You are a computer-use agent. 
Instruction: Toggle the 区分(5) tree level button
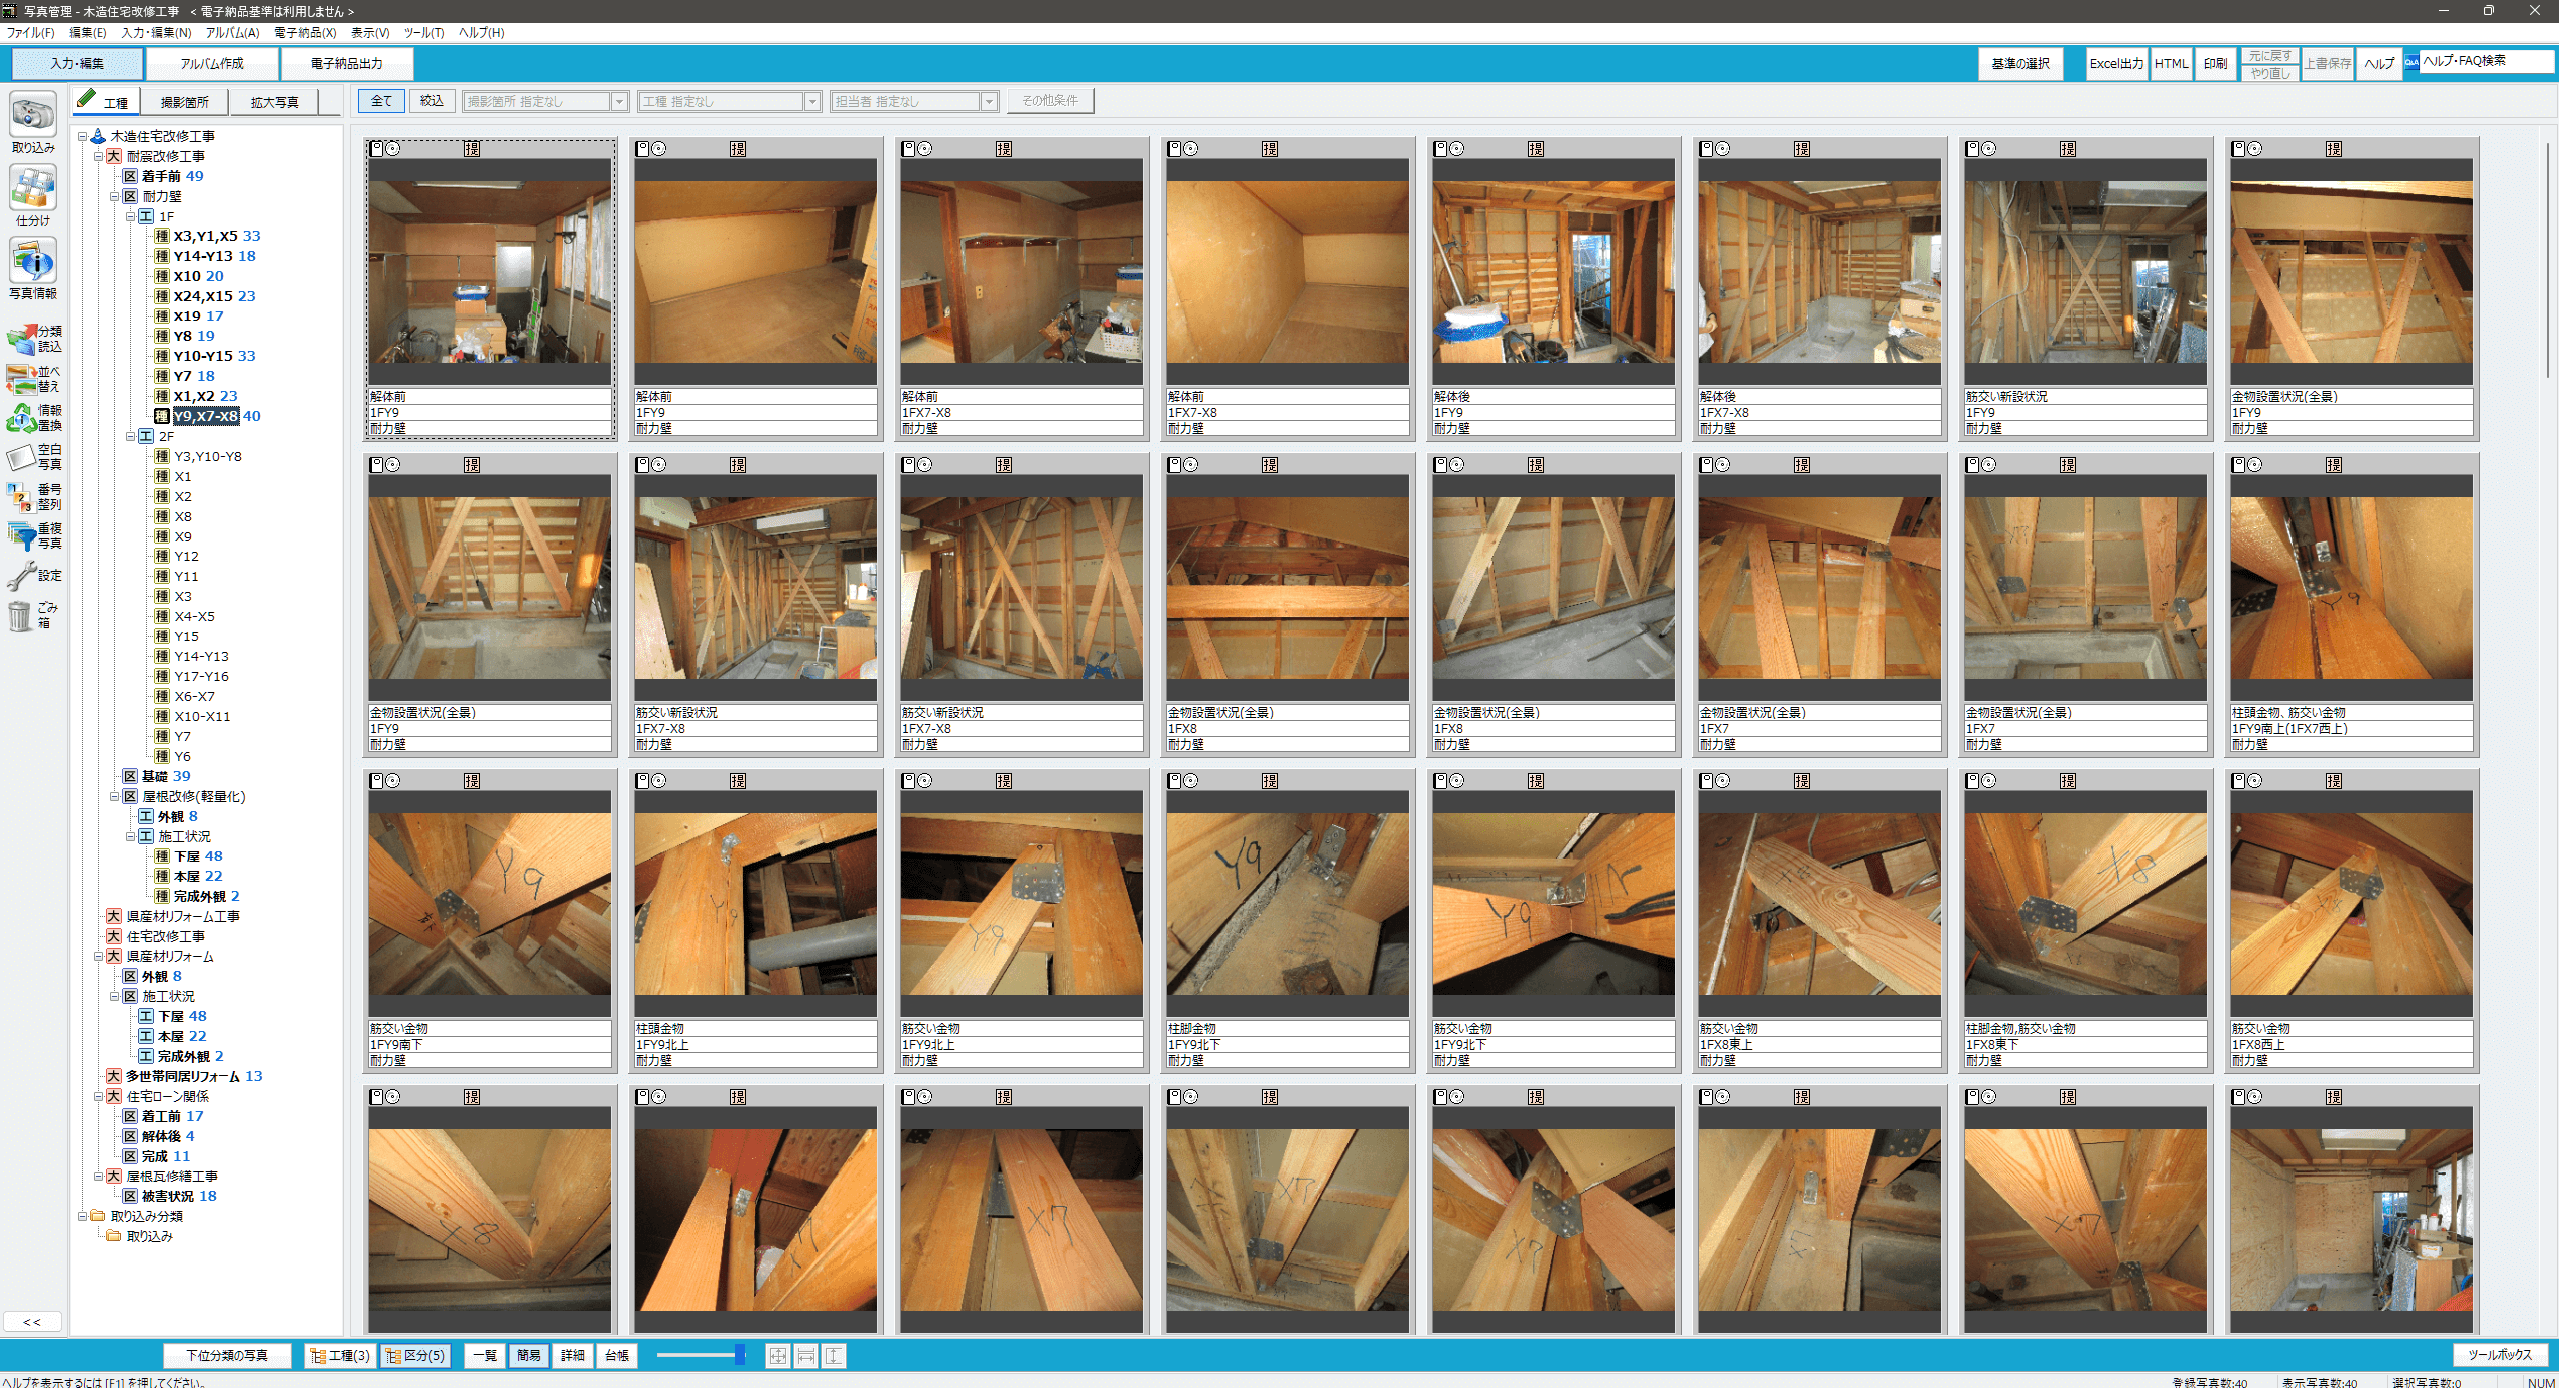point(416,1355)
